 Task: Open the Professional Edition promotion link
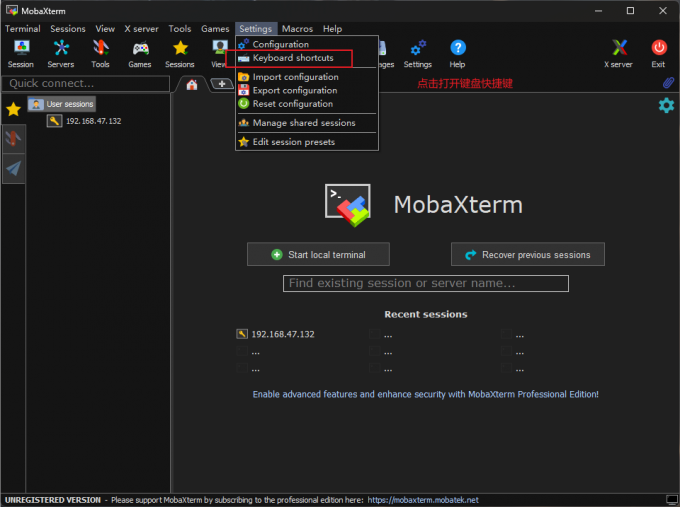425,394
